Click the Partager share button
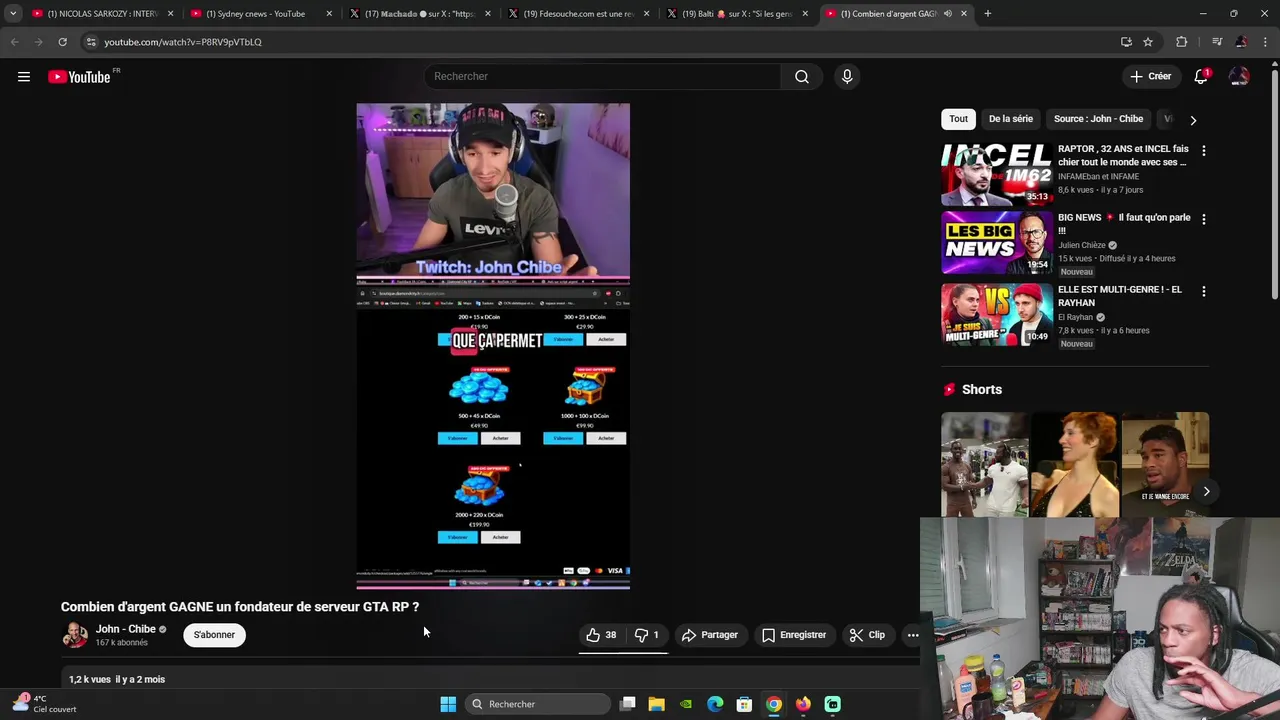 point(710,635)
